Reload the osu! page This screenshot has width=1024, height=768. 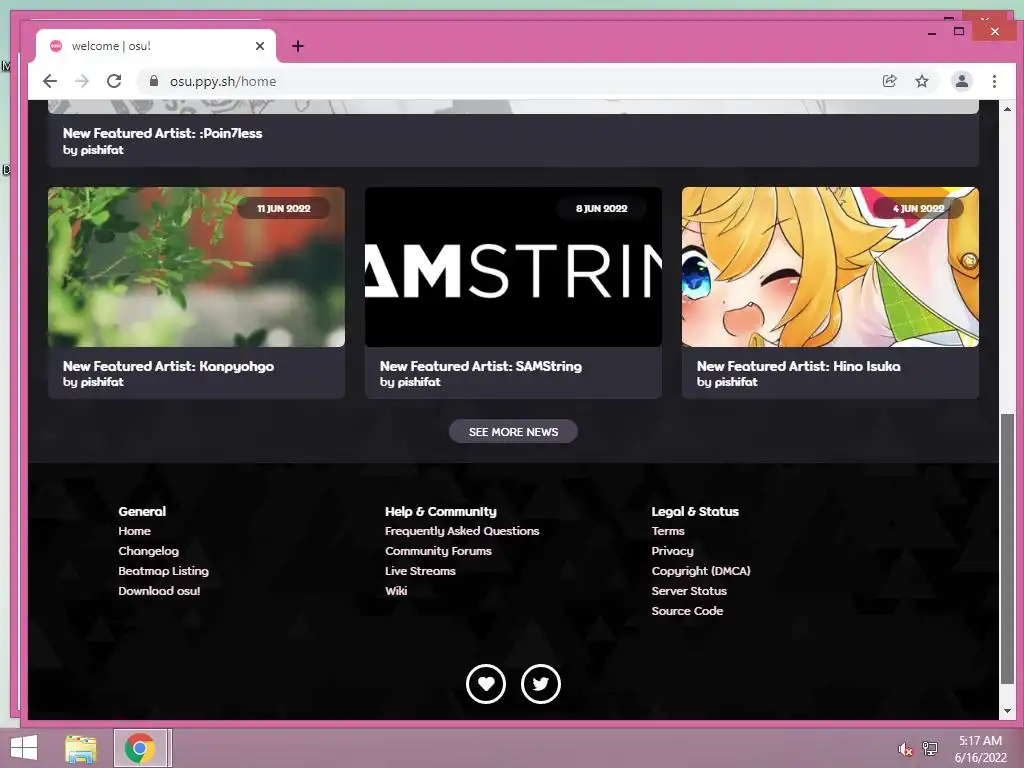click(x=114, y=81)
